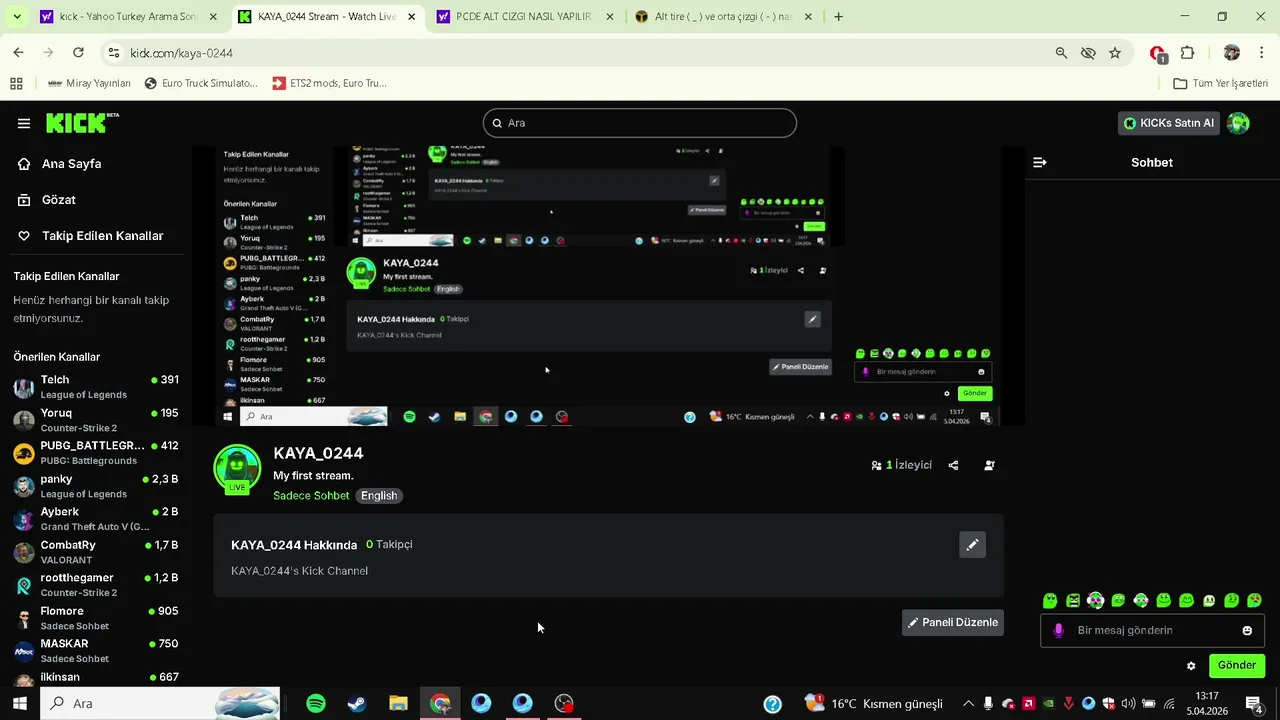
Task: Reload the kick.com page
Action: pyautogui.click(x=78, y=53)
